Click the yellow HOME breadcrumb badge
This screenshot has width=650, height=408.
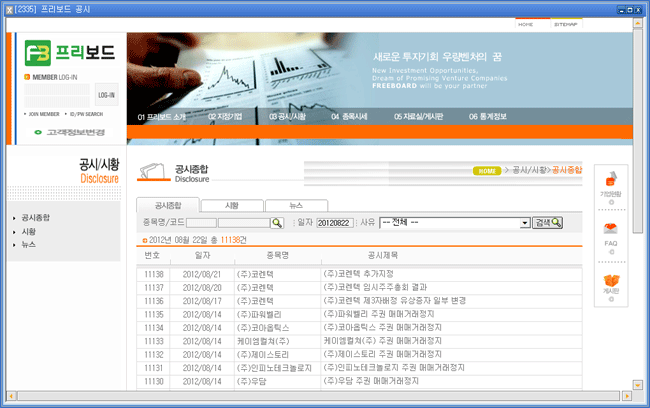487,171
